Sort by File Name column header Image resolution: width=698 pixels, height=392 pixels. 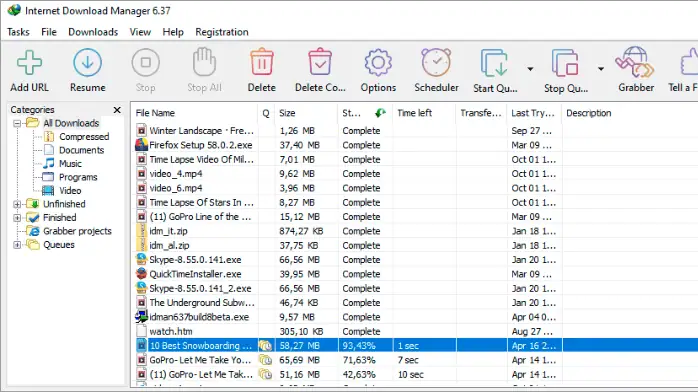(x=195, y=113)
